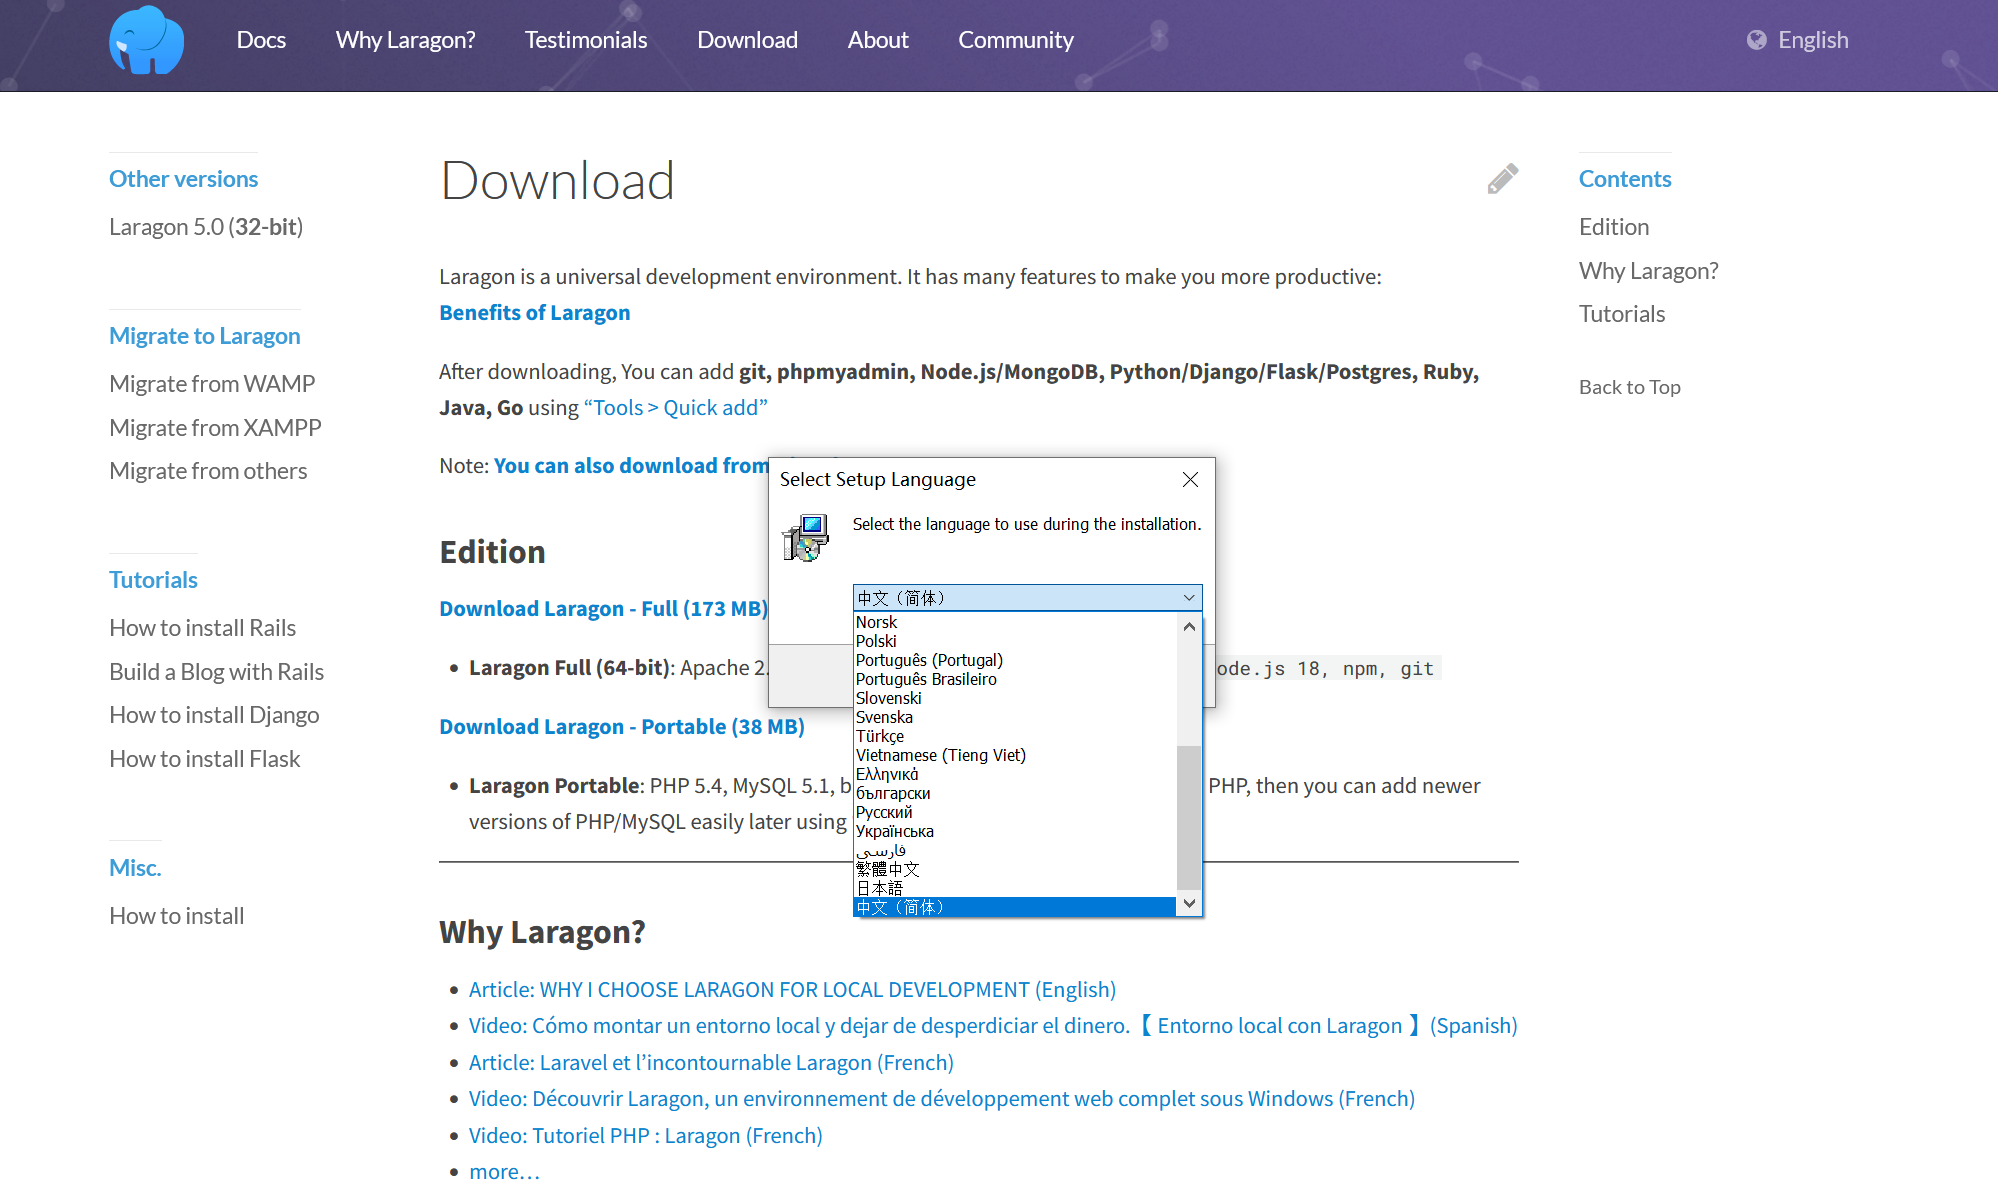Open WHY I CHOOSE LARAGON article link
This screenshot has height=1189, width=1998.
pyautogui.click(x=792, y=990)
